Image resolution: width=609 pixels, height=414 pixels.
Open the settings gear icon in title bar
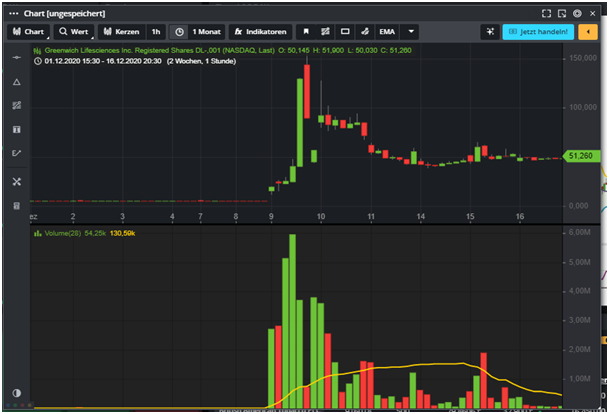[577, 15]
